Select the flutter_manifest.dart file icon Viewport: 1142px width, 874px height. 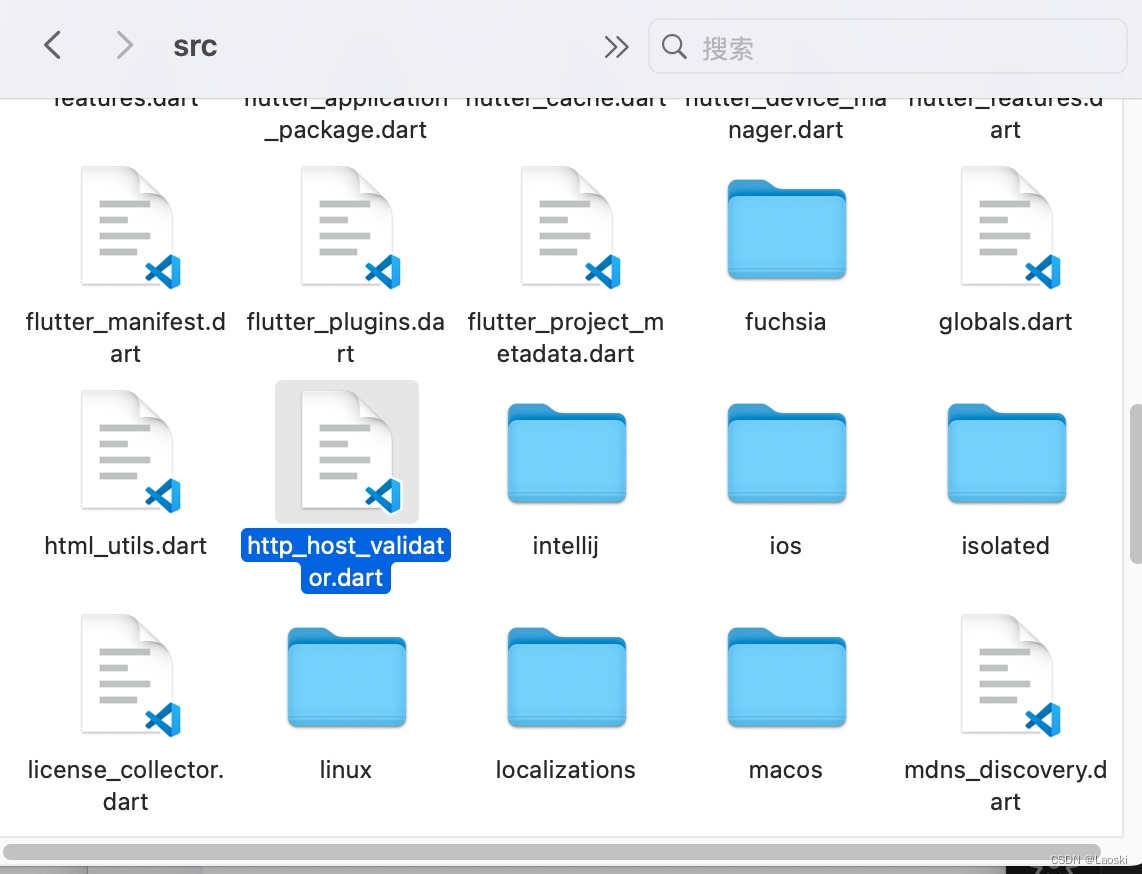[x=130, y=228]
